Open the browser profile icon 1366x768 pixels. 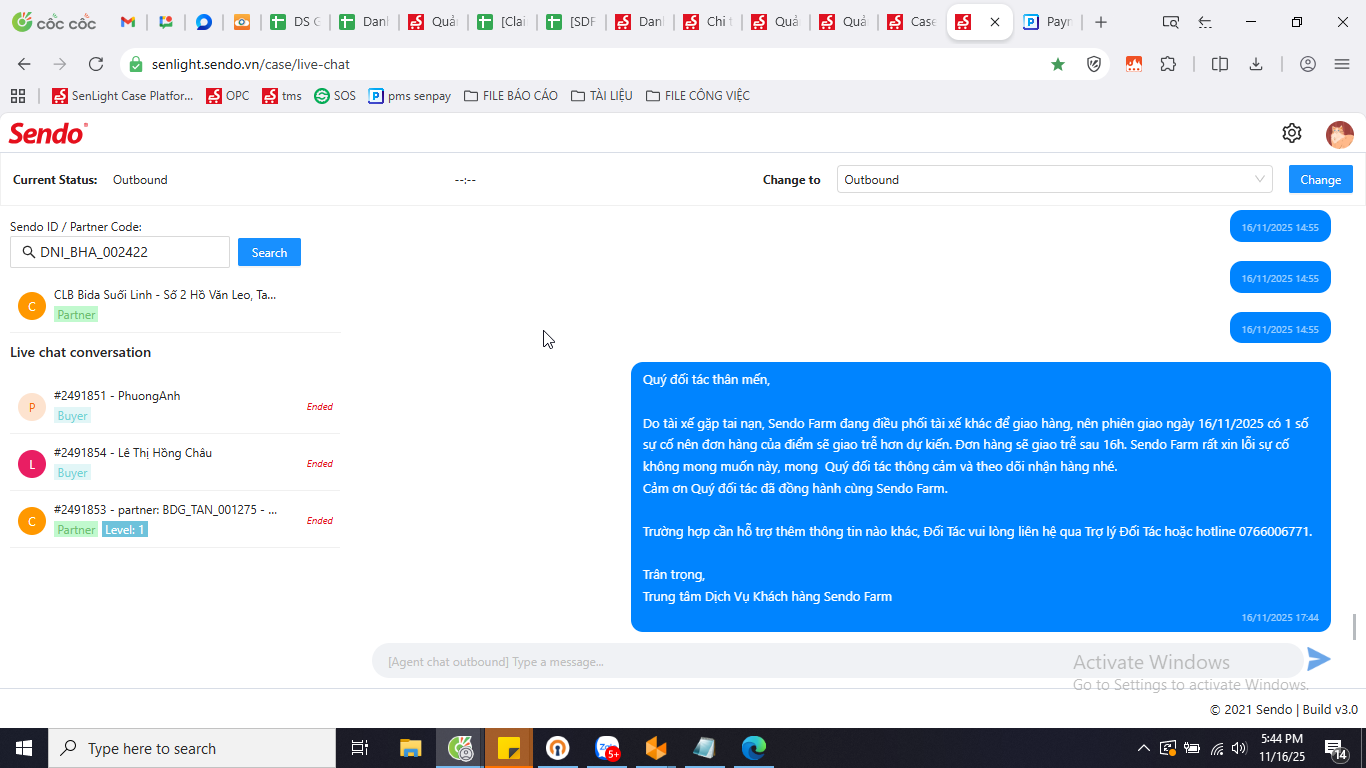(x=1308, y=64)
